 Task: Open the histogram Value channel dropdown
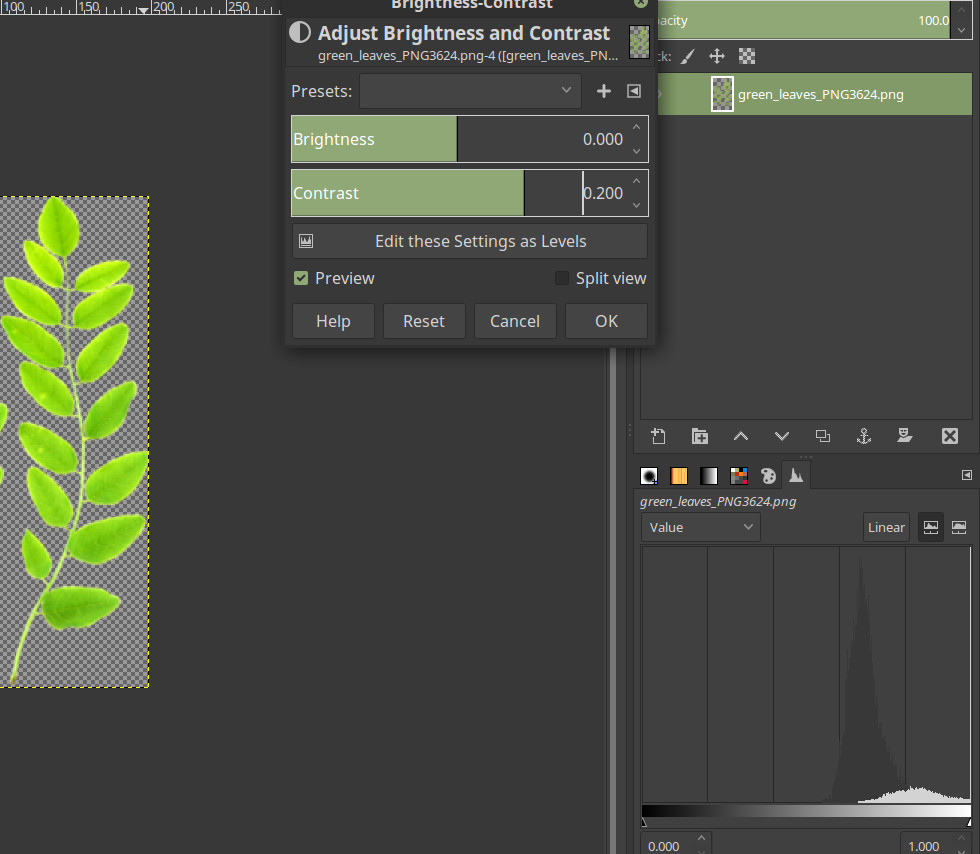point(700,527)
